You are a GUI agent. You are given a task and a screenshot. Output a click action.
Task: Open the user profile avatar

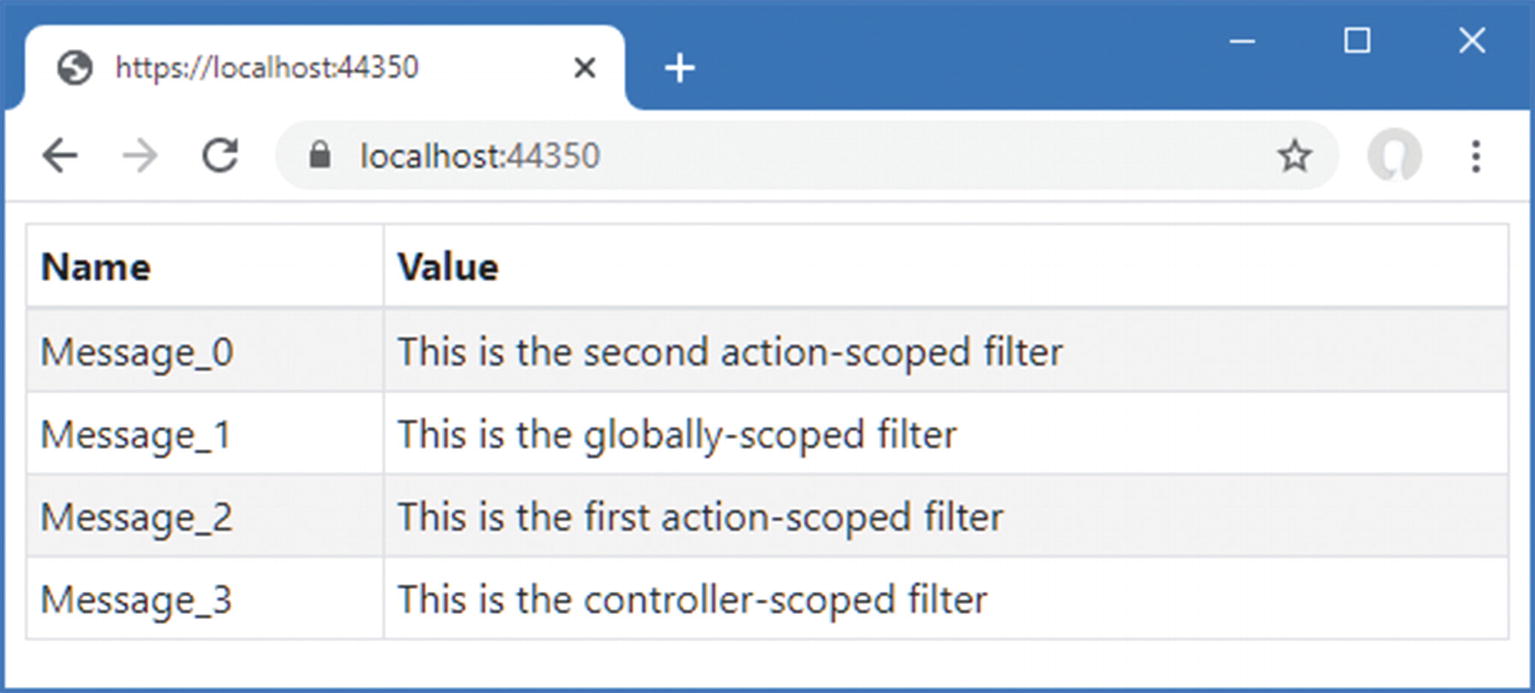[1394, 156]
